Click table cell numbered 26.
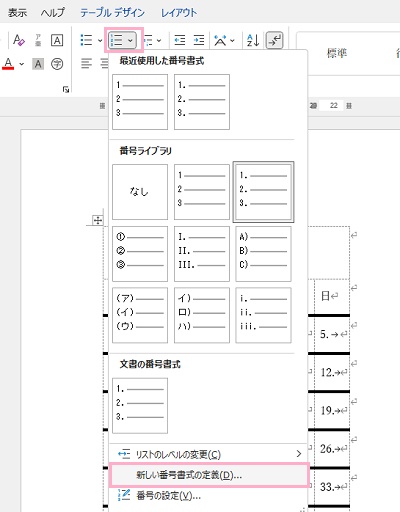The height and width of the screenshot is (512, 400). point(332,449)
